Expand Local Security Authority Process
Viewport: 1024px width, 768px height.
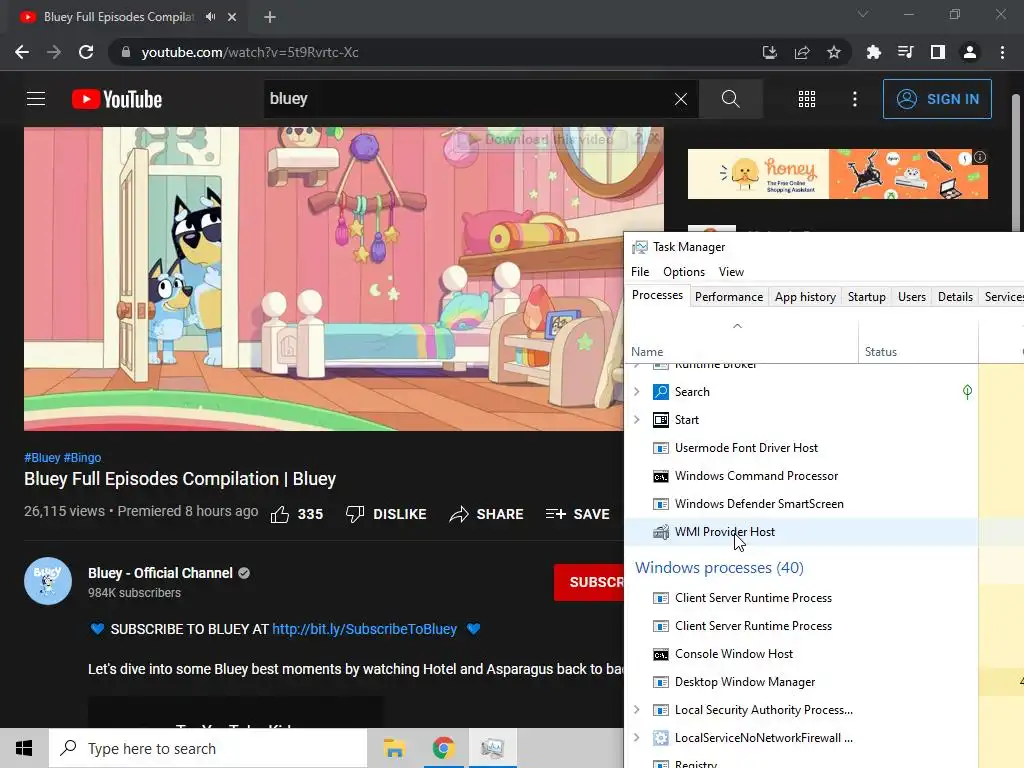point(637,709)
